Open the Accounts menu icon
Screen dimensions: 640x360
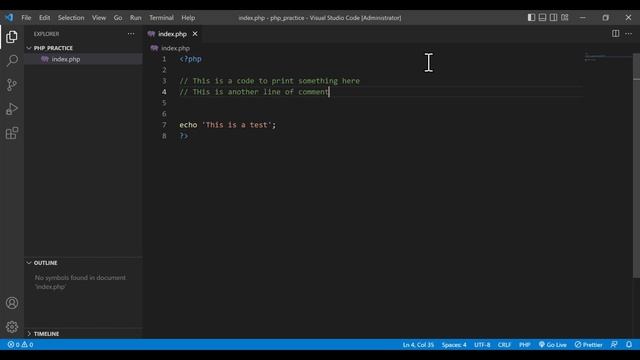tap(12, 303)
